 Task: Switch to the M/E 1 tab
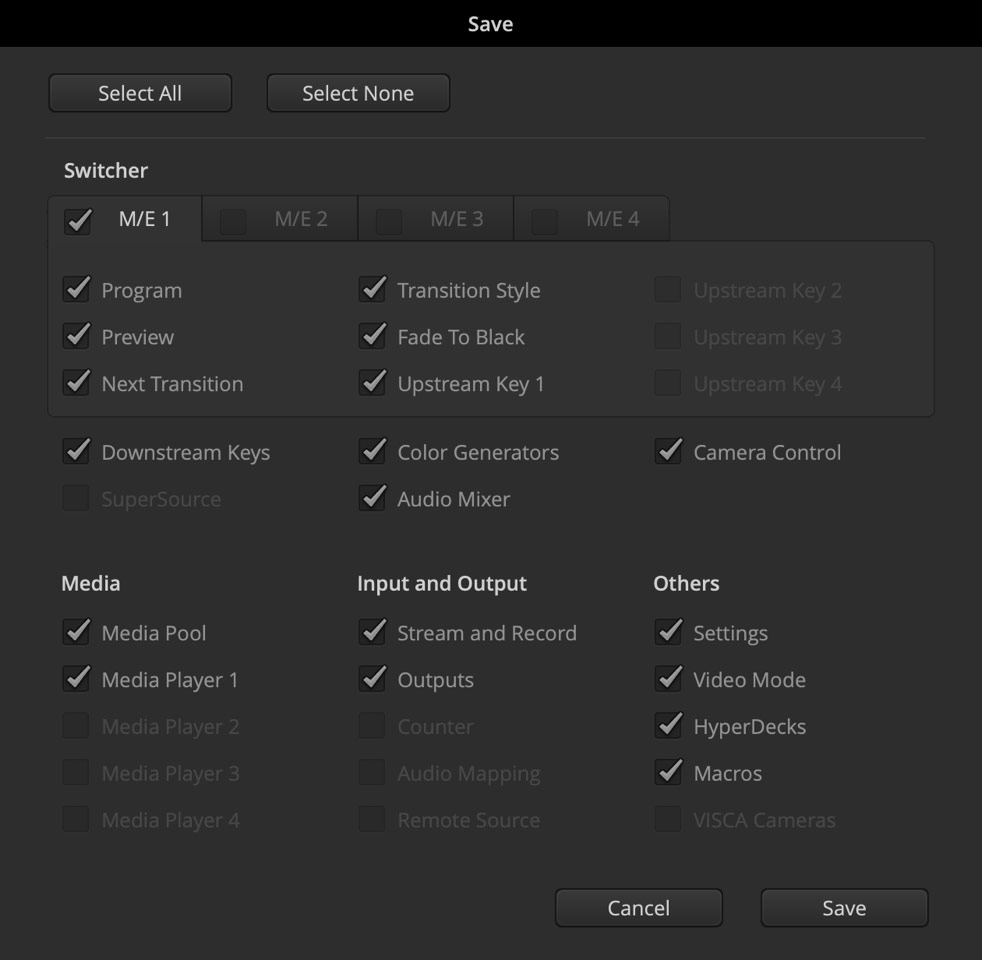point(125,220)
